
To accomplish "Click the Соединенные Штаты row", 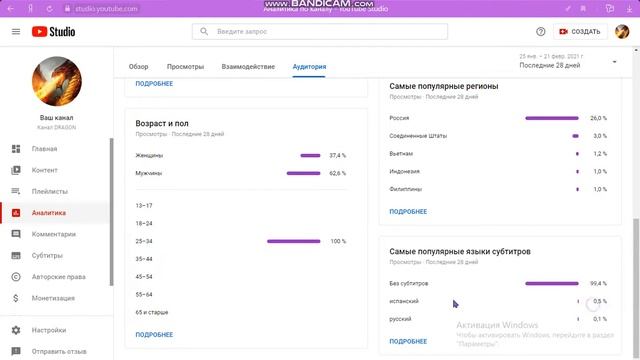I will [498, 136].
